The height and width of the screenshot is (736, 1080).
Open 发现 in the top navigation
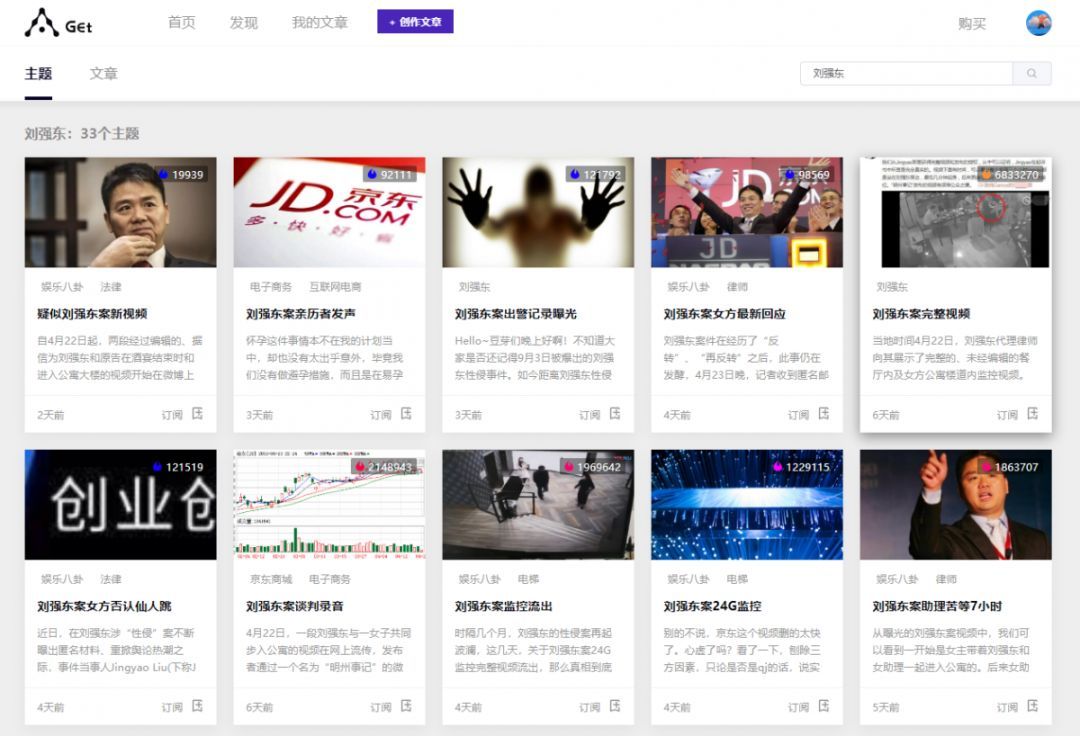click(244, 23)
